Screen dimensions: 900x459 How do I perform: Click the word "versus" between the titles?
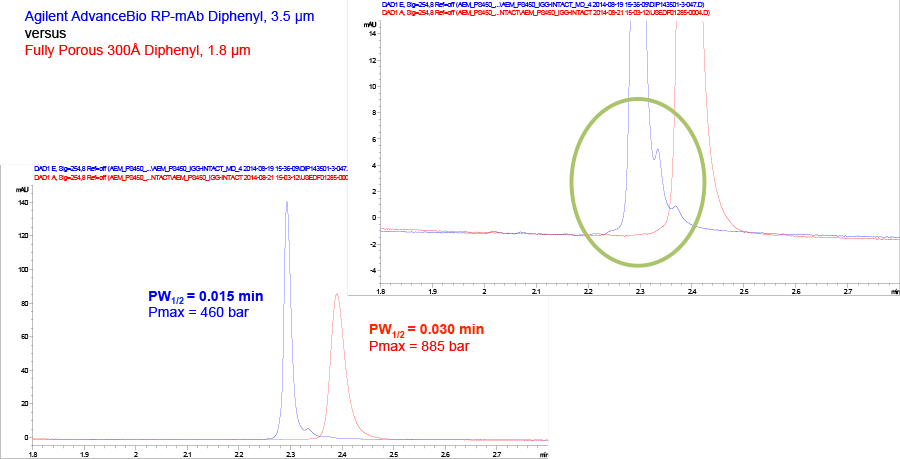[46, 32]
